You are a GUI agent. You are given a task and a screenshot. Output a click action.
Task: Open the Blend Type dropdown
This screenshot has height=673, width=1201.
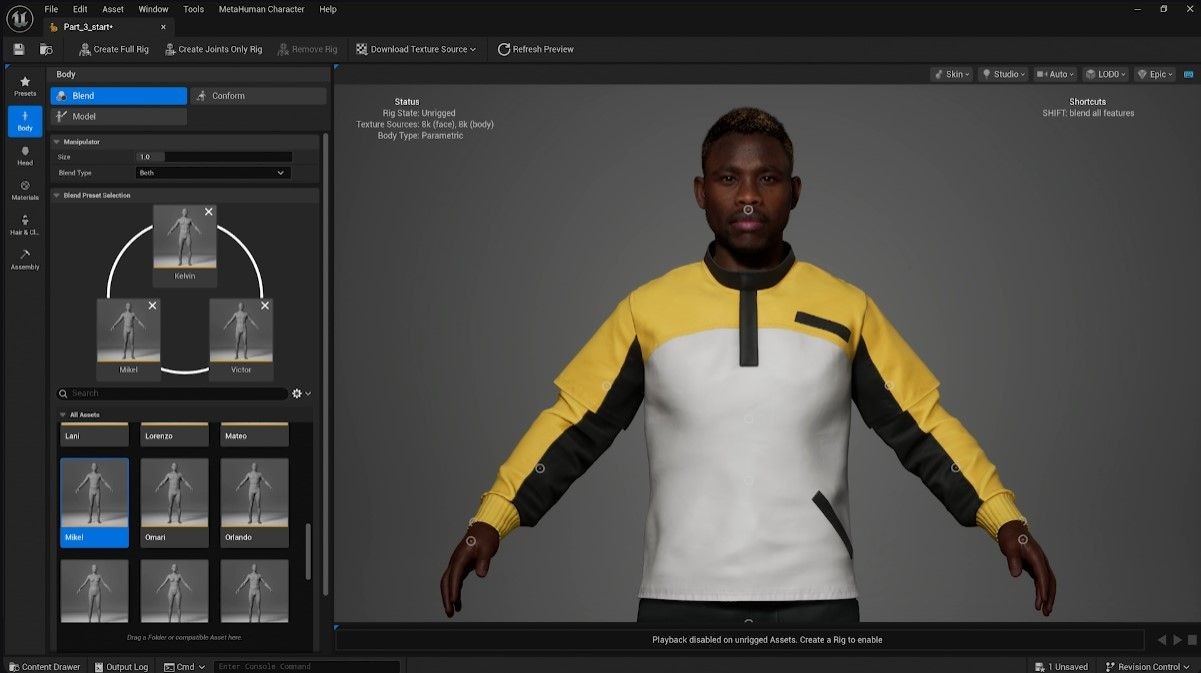click(212, 173)
